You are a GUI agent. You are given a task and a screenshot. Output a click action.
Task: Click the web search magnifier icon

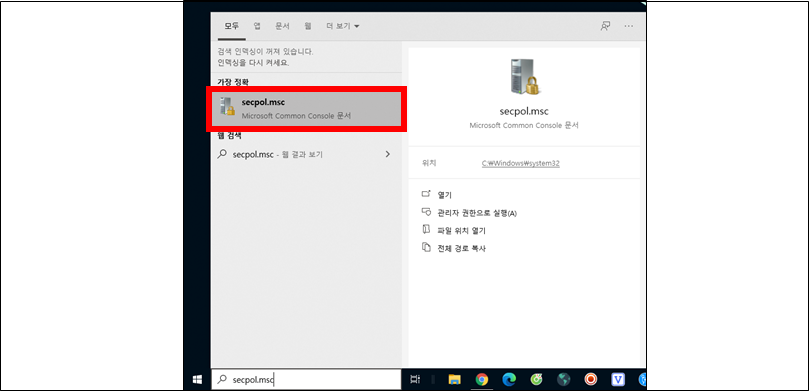pyautogui.click(x=222, y=154)
